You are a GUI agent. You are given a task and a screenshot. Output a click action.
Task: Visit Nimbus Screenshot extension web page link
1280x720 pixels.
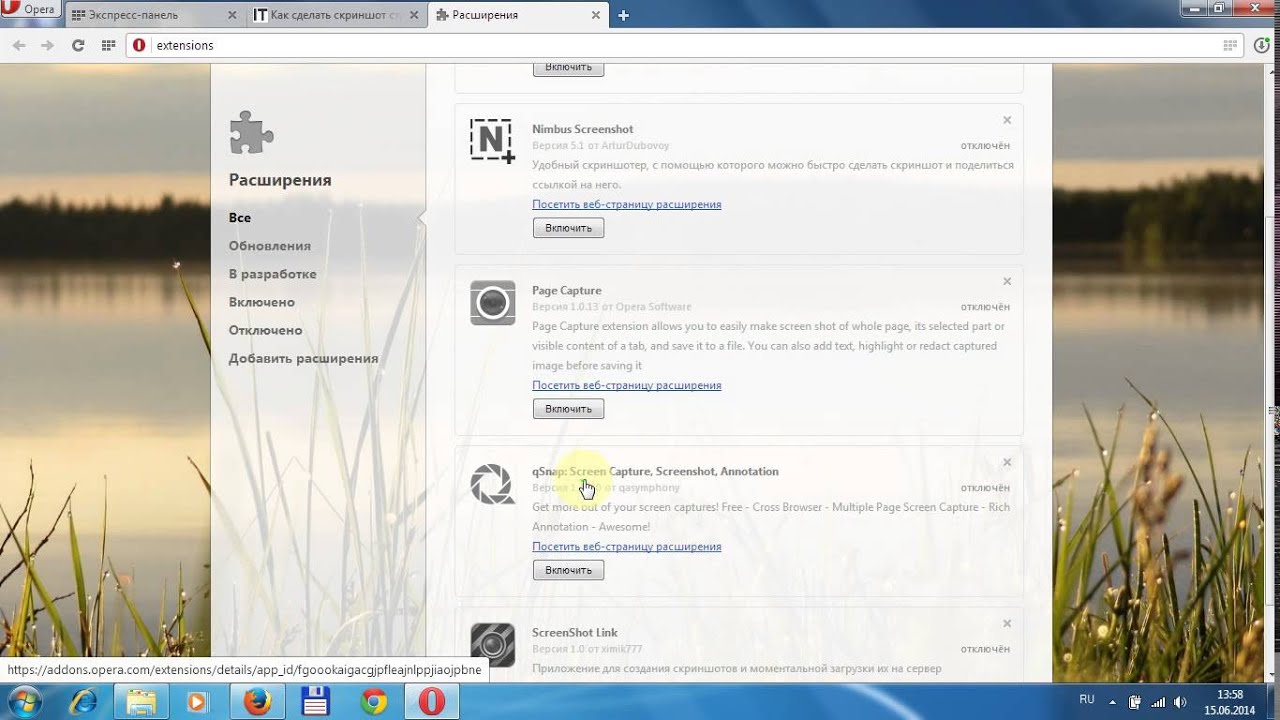coord(626,204)
